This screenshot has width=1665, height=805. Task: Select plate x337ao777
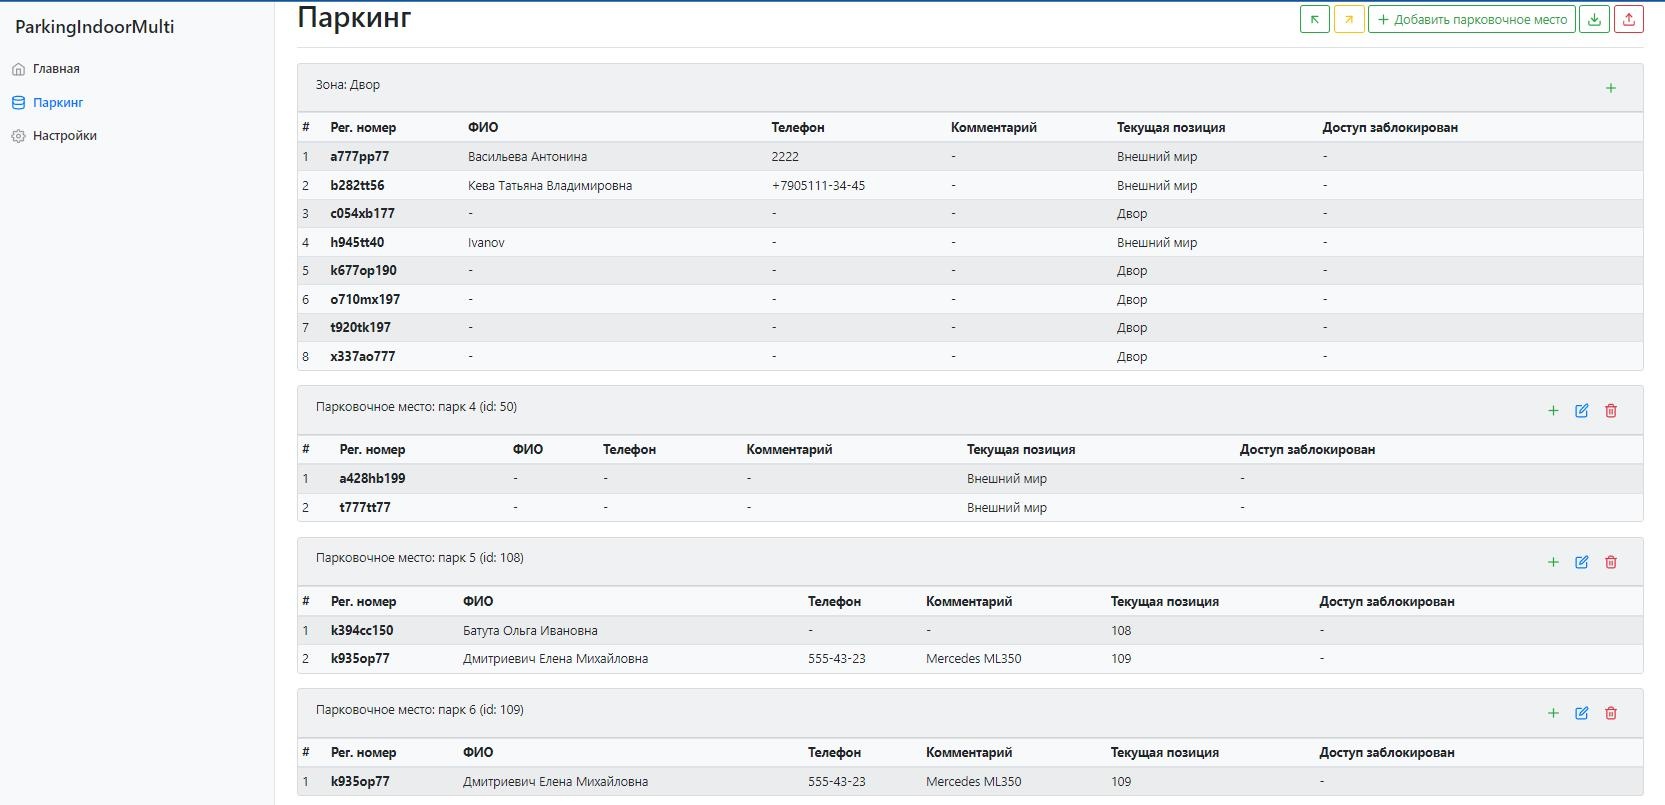[363, 357]
